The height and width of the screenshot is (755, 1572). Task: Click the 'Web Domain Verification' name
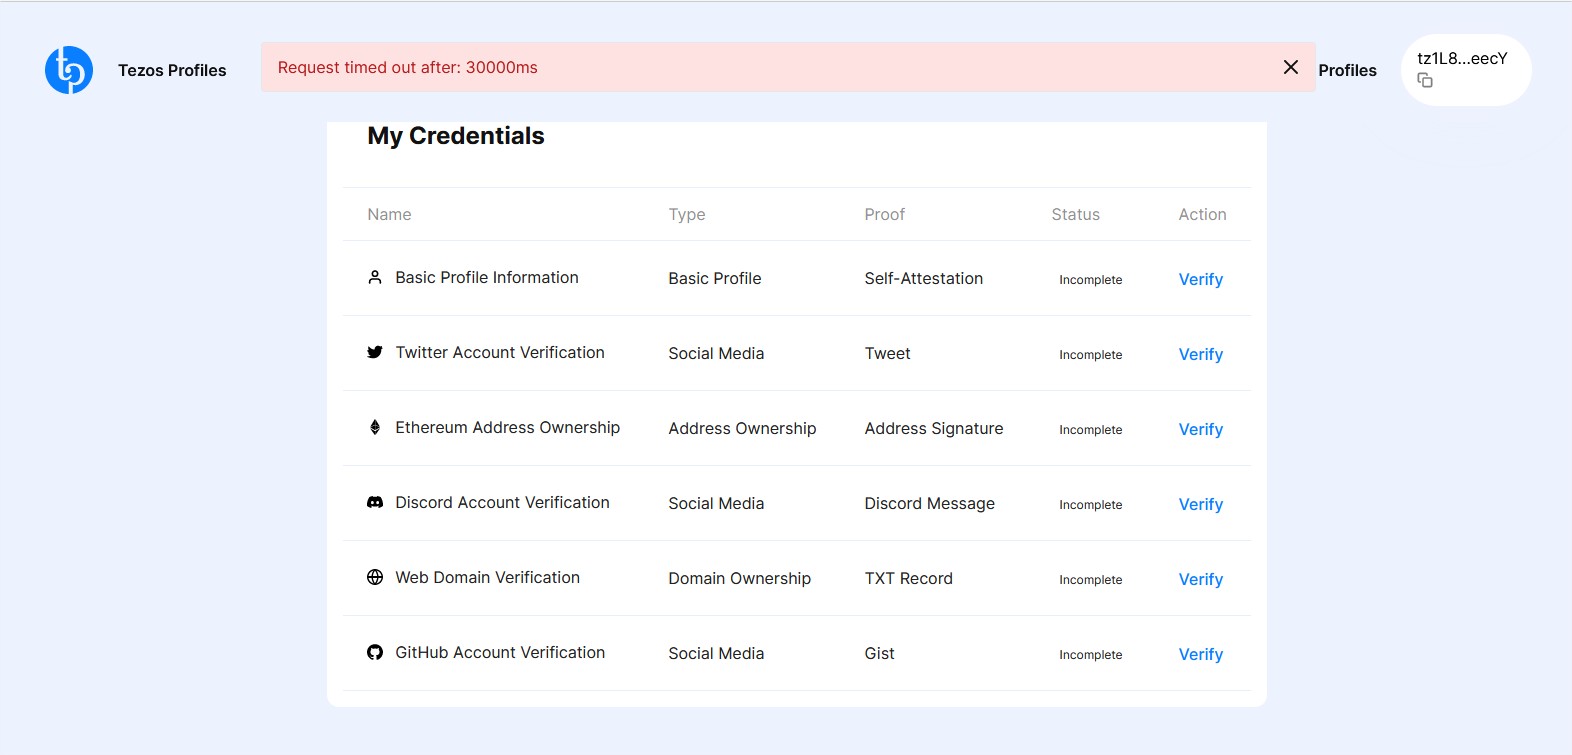pos(487,577)
